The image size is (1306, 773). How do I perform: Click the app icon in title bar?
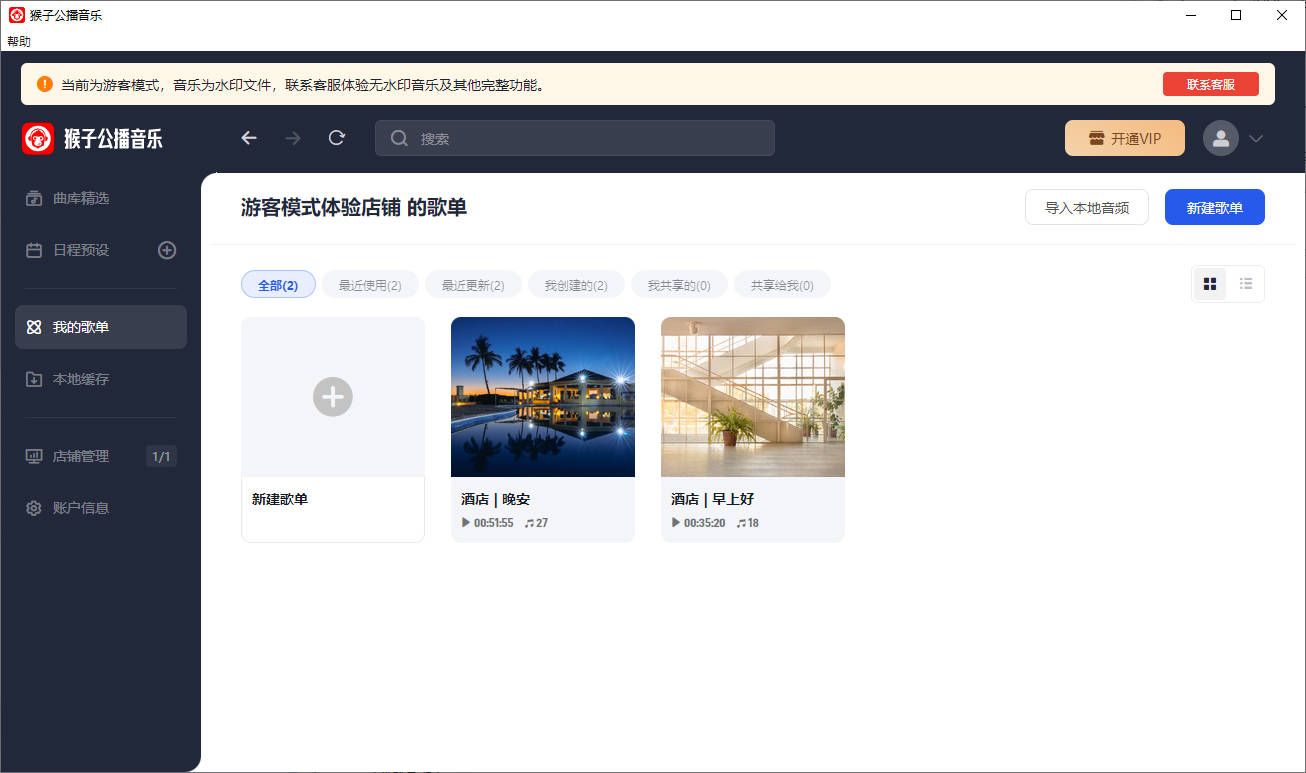click(x=17, y=15)
